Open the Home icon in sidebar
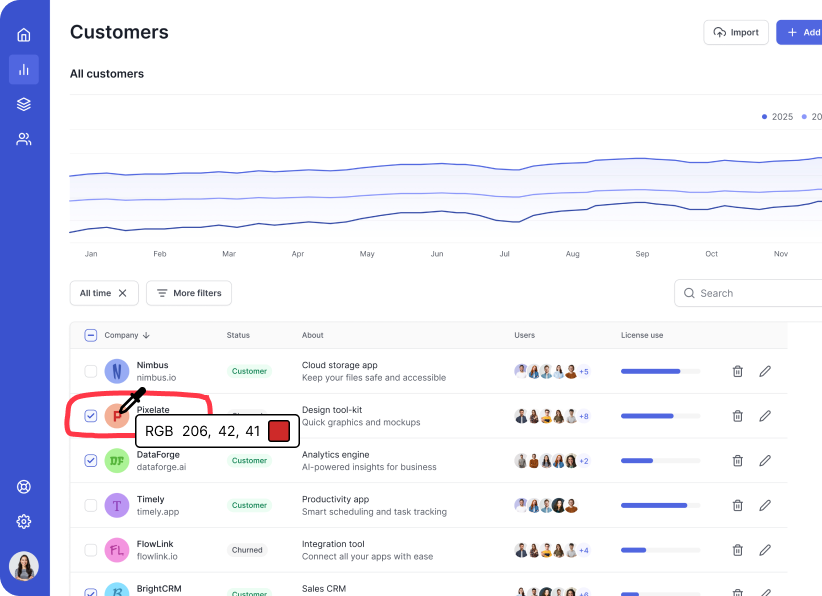The height and width of the screenshot is (596, 822). point(24,35)
